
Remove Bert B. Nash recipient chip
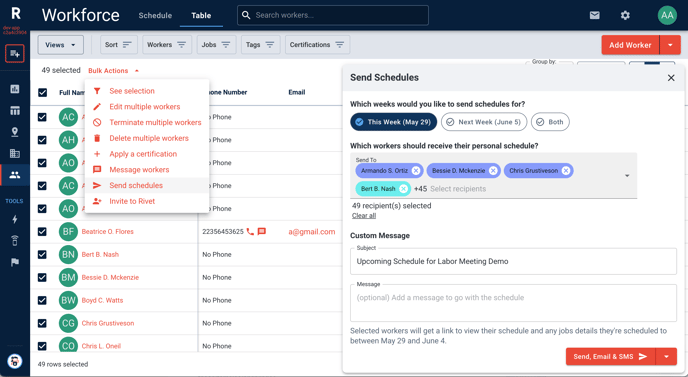coord(403,189)
